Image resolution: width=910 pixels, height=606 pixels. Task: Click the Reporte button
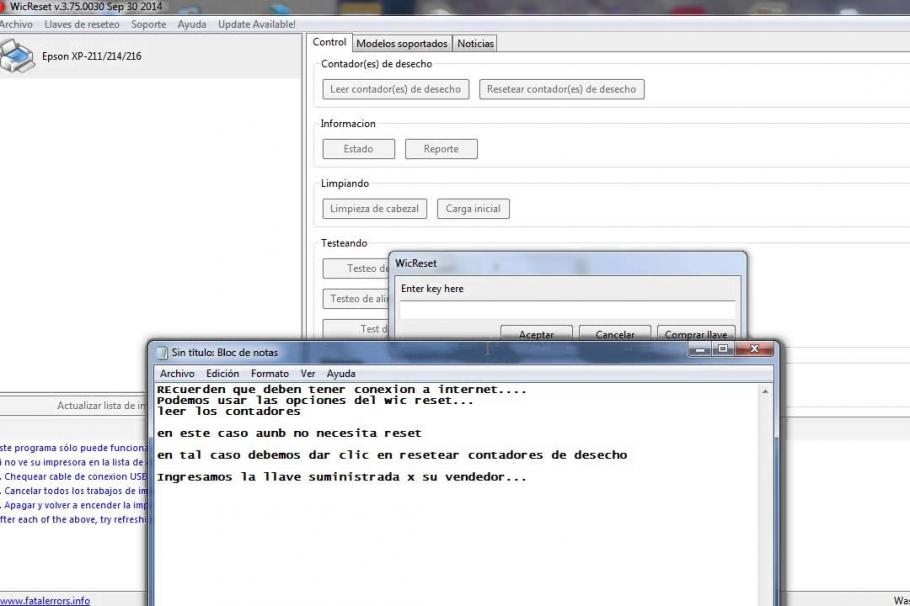(x=441, y=149)
